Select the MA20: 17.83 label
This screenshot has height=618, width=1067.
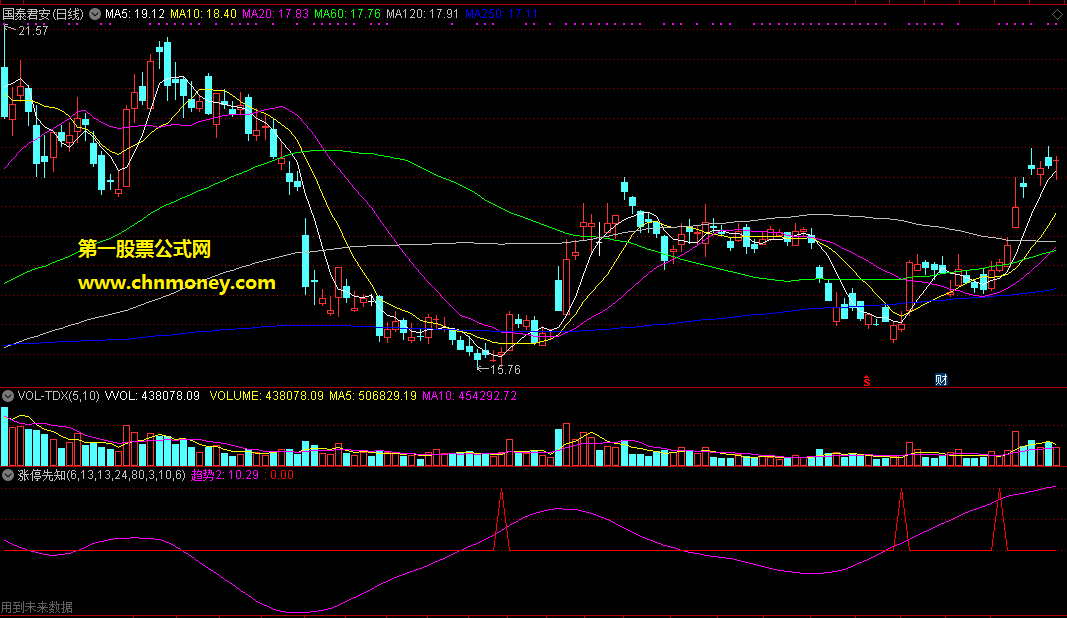point(276,14)
